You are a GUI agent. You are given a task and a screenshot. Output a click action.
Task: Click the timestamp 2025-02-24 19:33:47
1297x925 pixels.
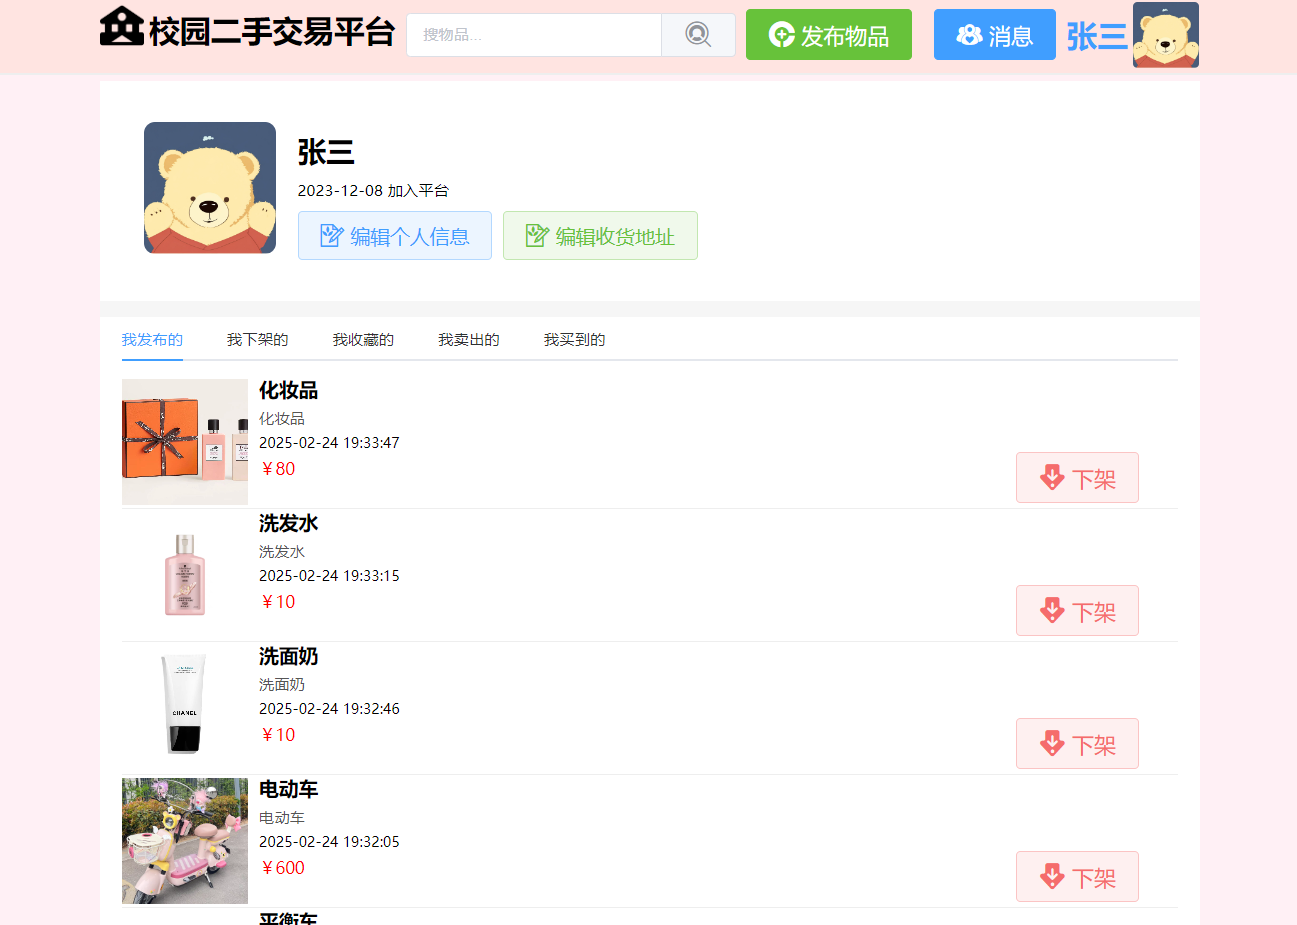pos(329,443)
